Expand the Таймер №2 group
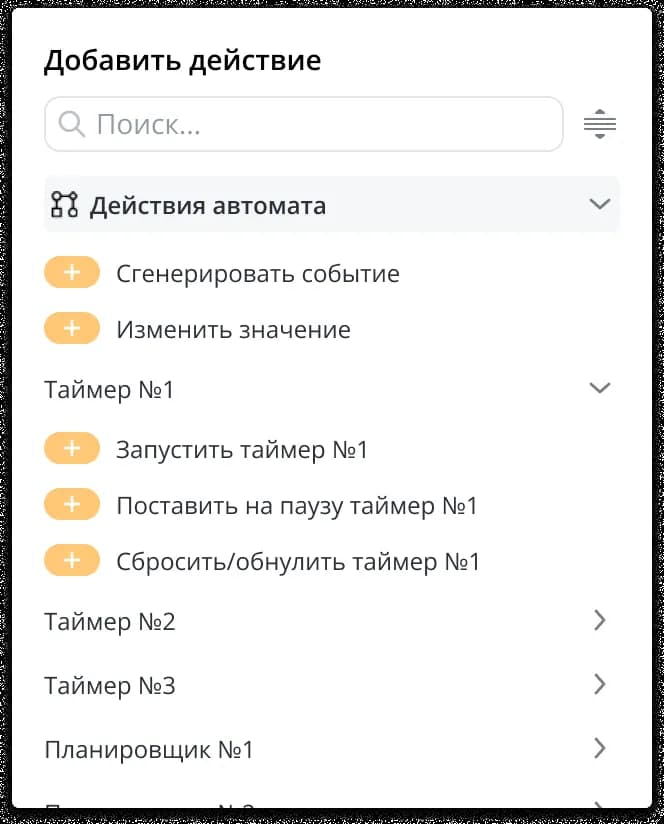This screenshot has height=824, width=664. click(x=599, y=620)
